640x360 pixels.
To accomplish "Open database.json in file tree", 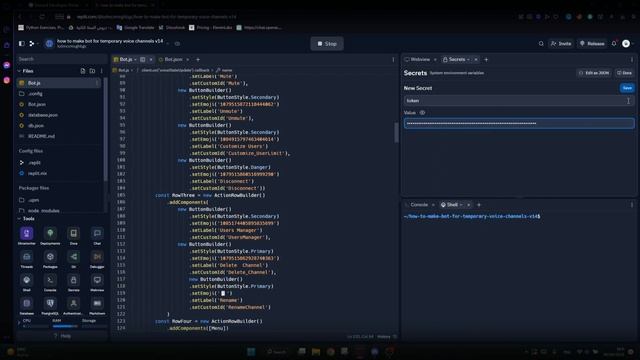I will tap(43, 115).
